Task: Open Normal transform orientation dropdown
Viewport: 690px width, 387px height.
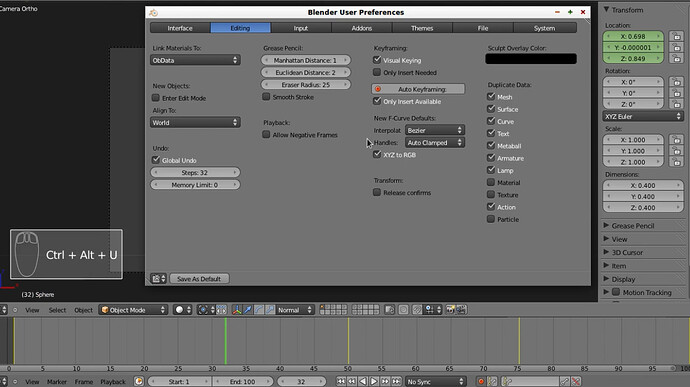Action: coord(295,310)
